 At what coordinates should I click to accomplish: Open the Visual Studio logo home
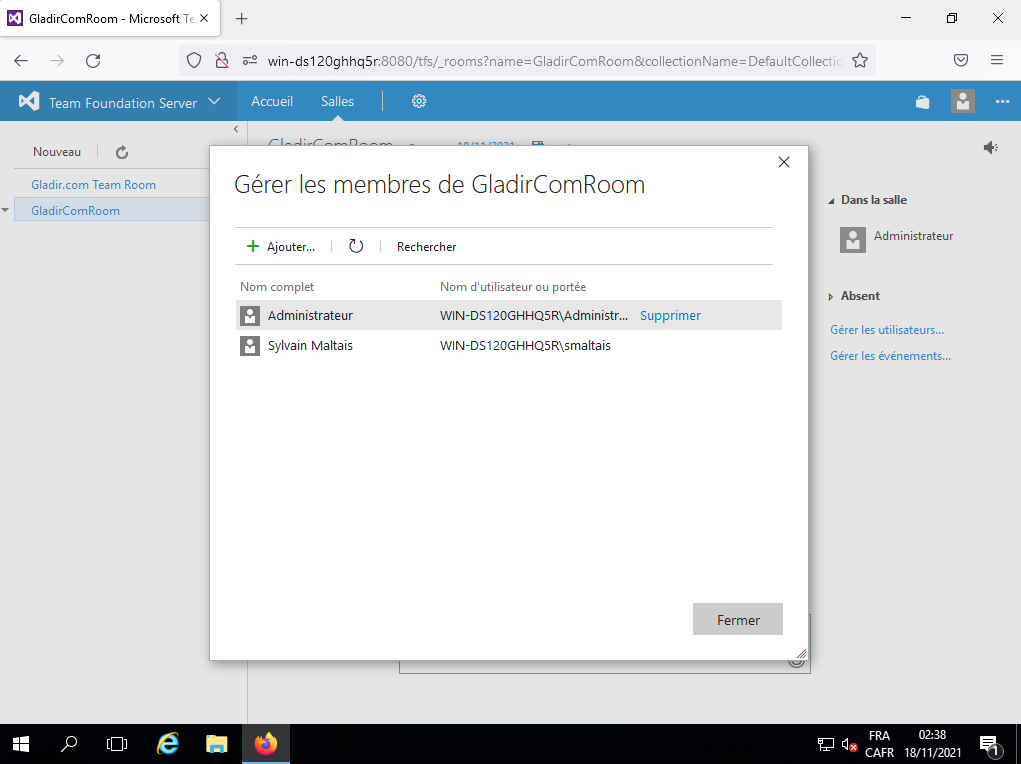(29, 102)
